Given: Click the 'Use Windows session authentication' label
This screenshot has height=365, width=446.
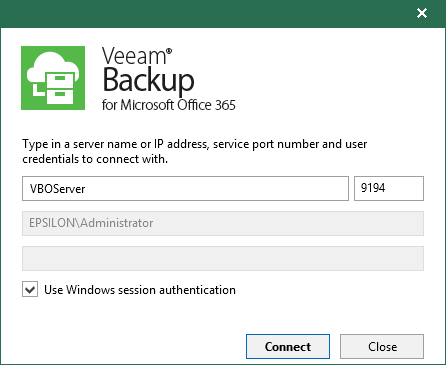Looking at the screenshot, I should 140,290.
